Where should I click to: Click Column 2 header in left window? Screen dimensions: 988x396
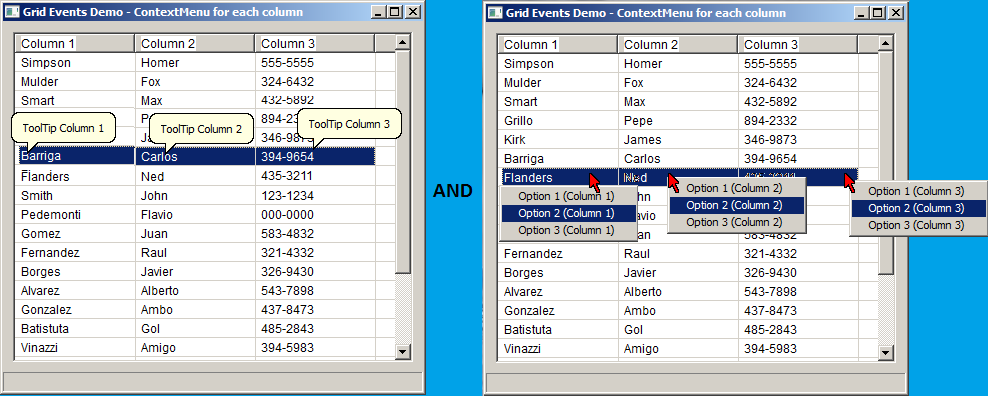click(x=195, y=44)
